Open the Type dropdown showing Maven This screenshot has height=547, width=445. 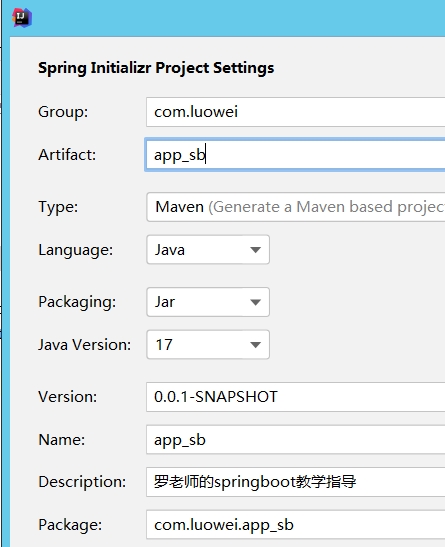pos(296,207)
